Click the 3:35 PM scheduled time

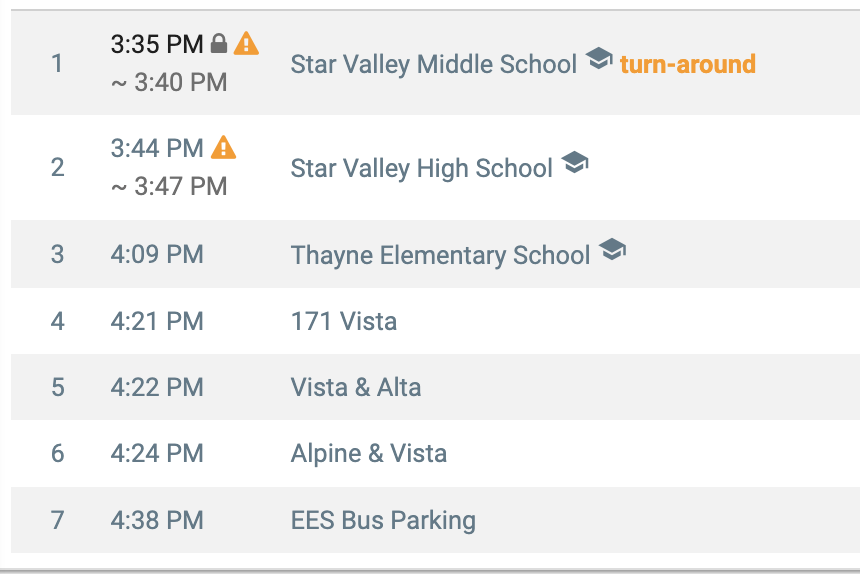pyautogui.click(x=157, y=44)
